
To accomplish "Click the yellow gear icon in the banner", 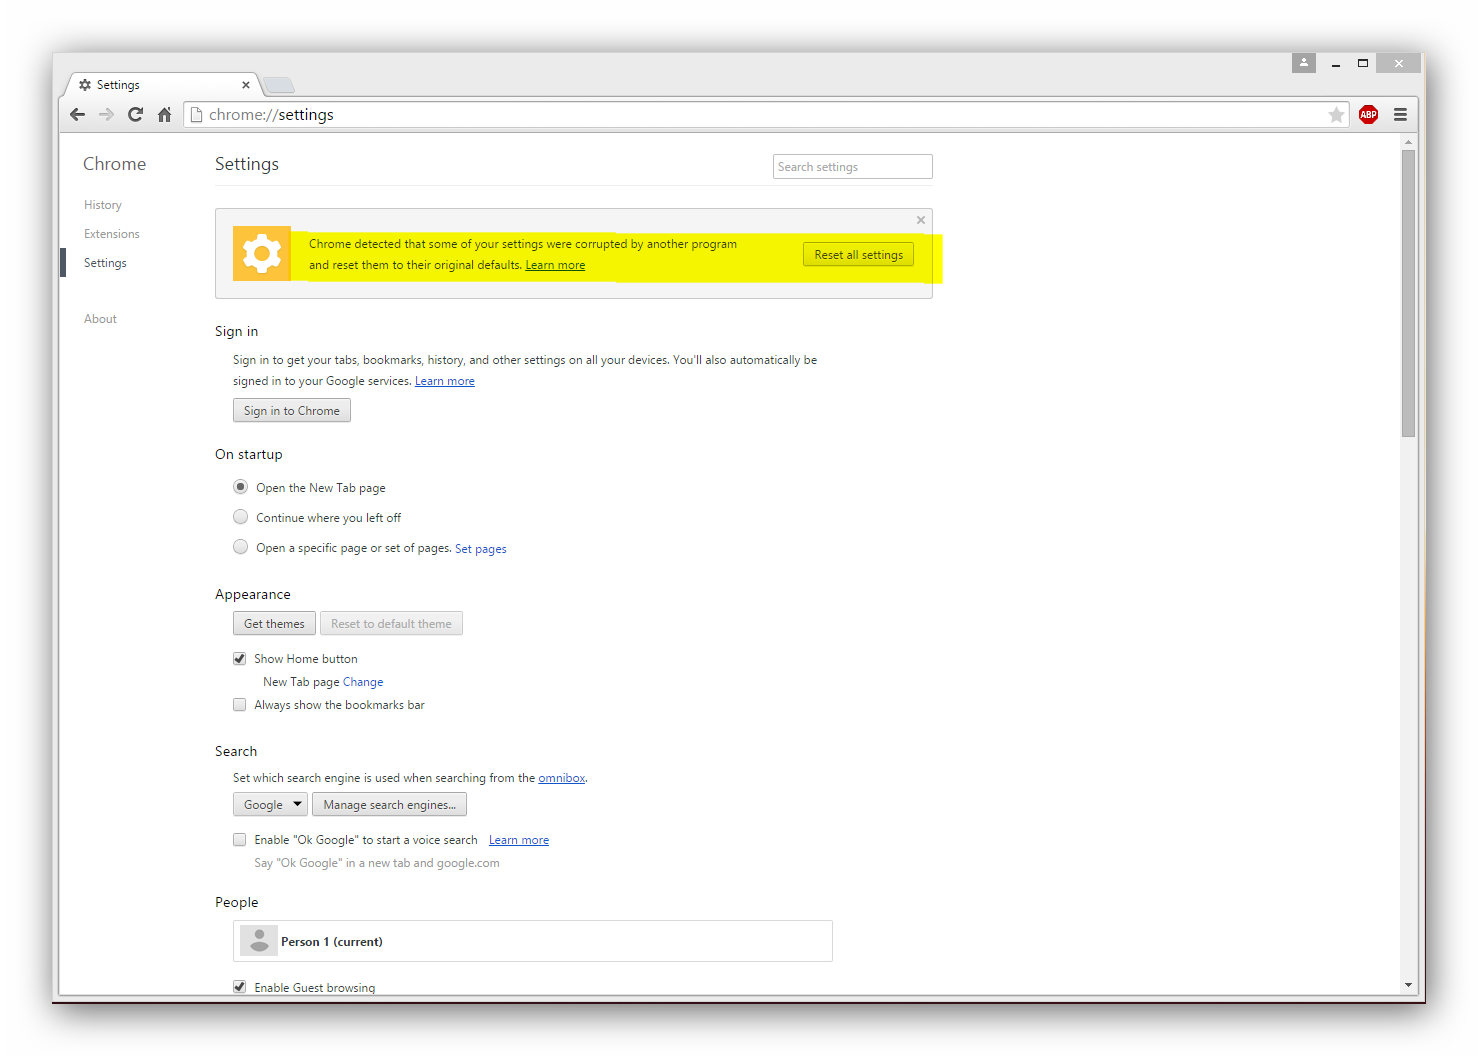I will (262, 254).
